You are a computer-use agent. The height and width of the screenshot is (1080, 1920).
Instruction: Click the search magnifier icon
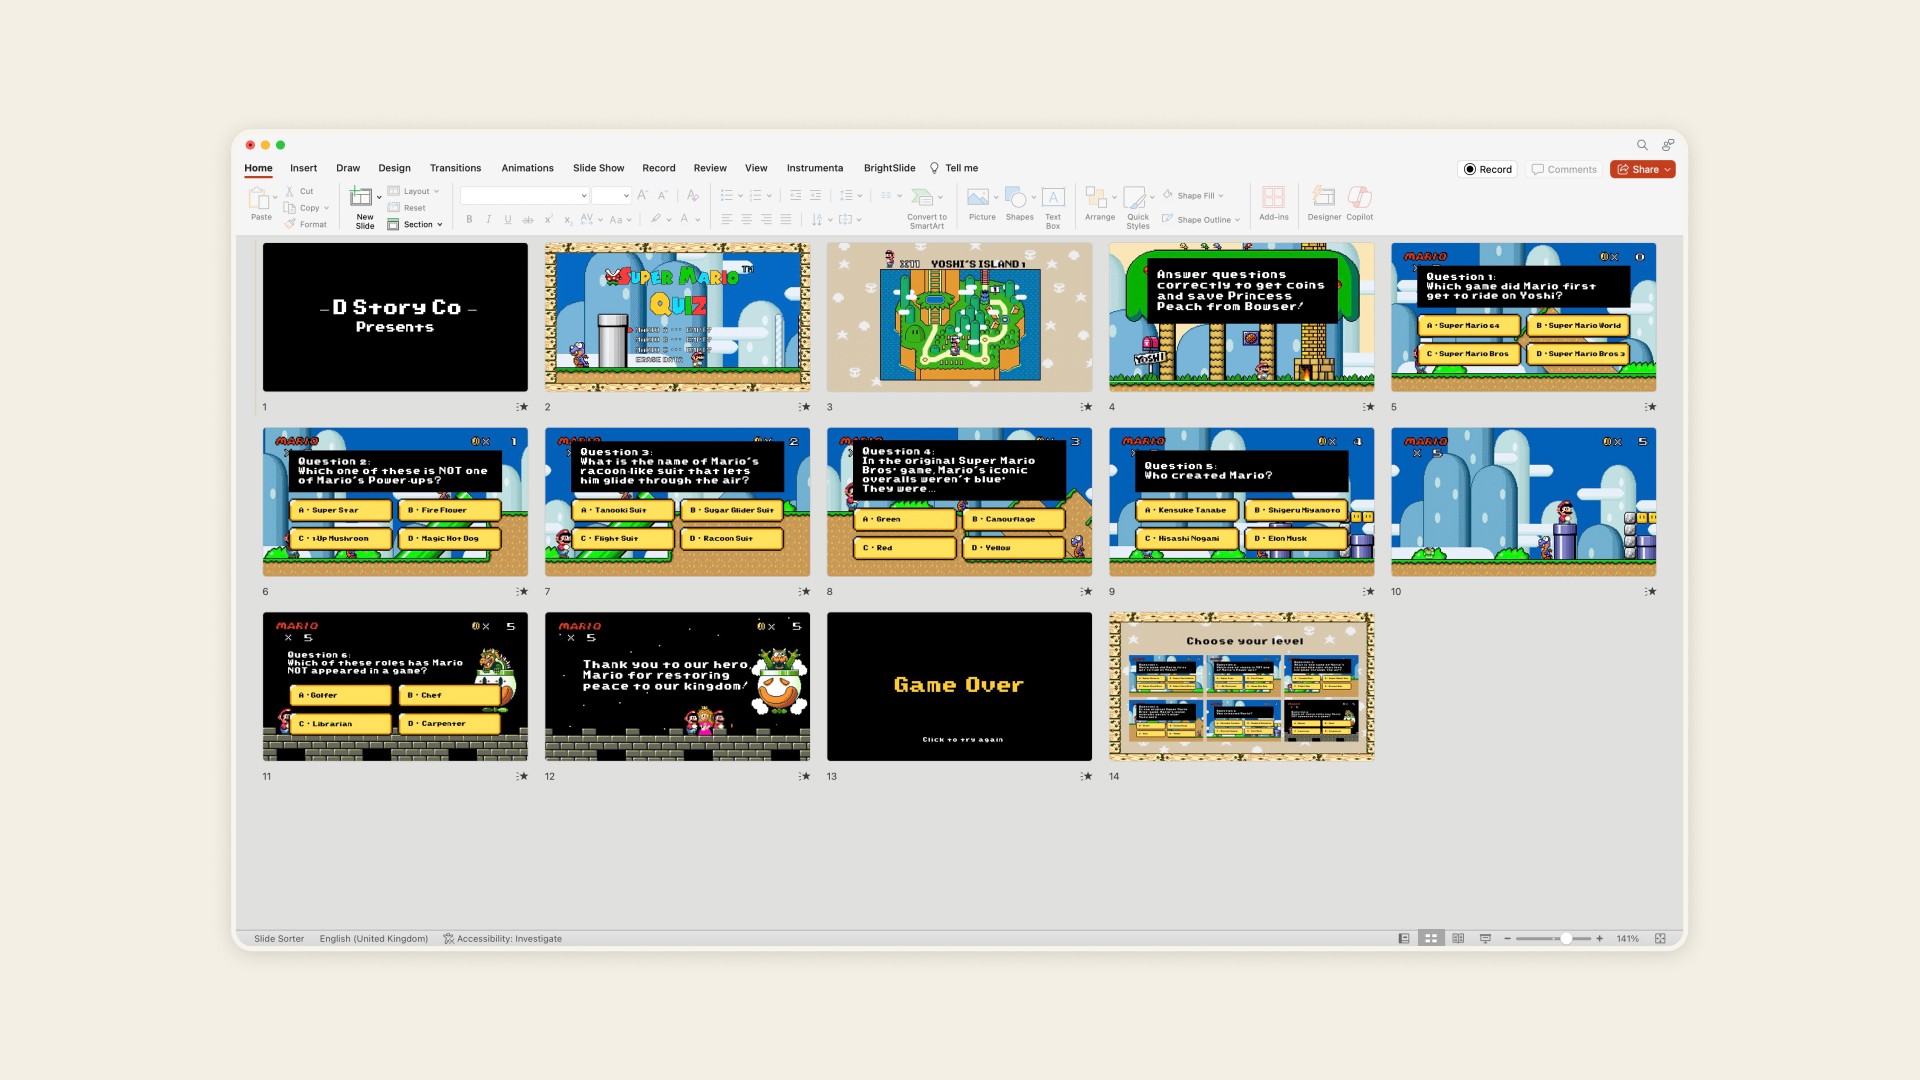(x=1642, y=145)
